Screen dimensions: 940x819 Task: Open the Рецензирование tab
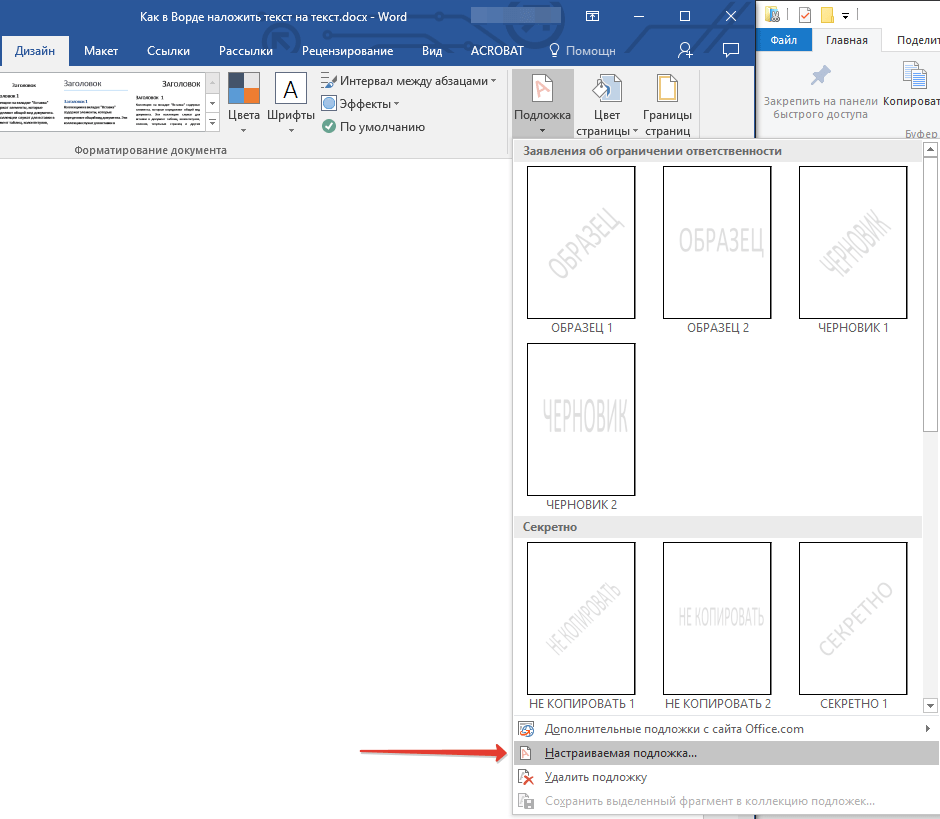tap(348, 51)
